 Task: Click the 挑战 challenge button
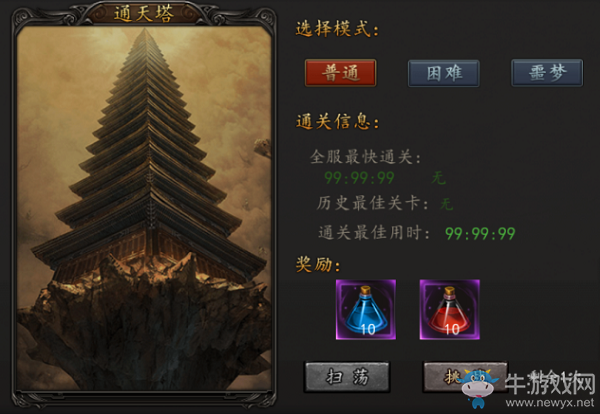tap(465, 377)
